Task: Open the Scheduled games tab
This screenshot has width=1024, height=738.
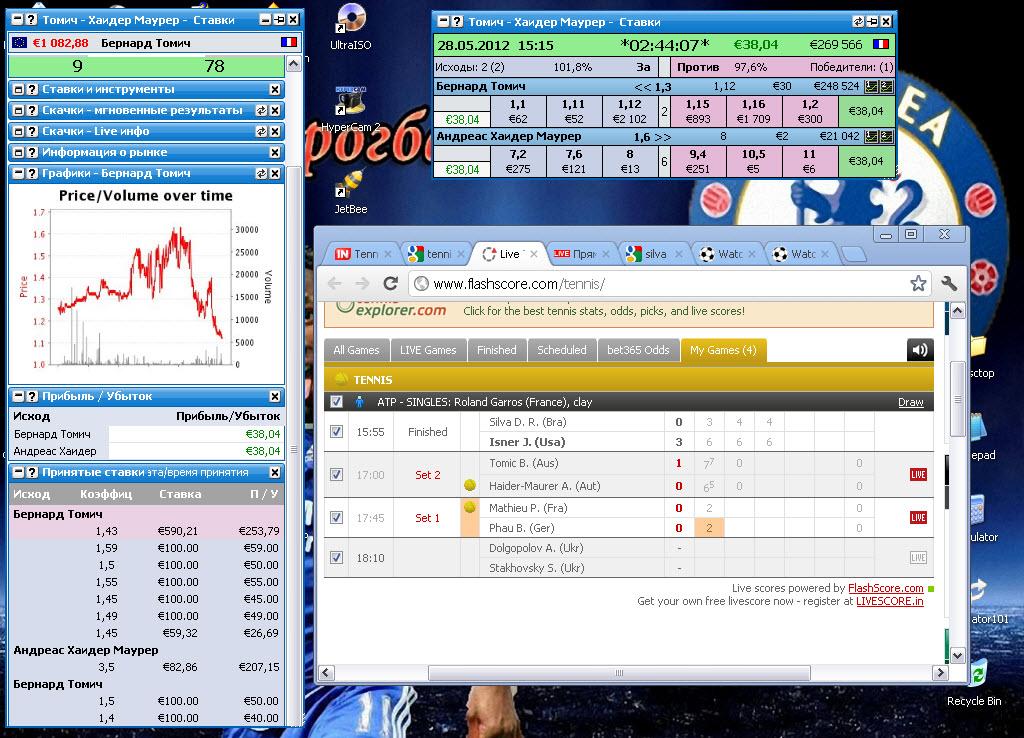Action: [x=562, y=350]
